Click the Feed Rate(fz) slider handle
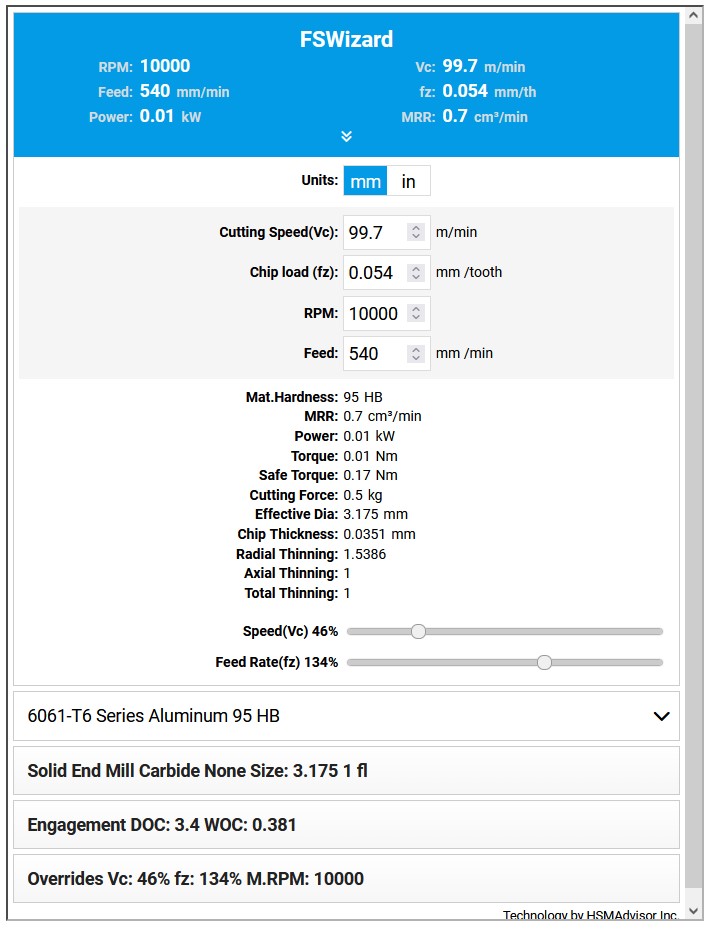The width and height of the screenshot is (712, 929). pyautogui.click(x=544, y=662)
